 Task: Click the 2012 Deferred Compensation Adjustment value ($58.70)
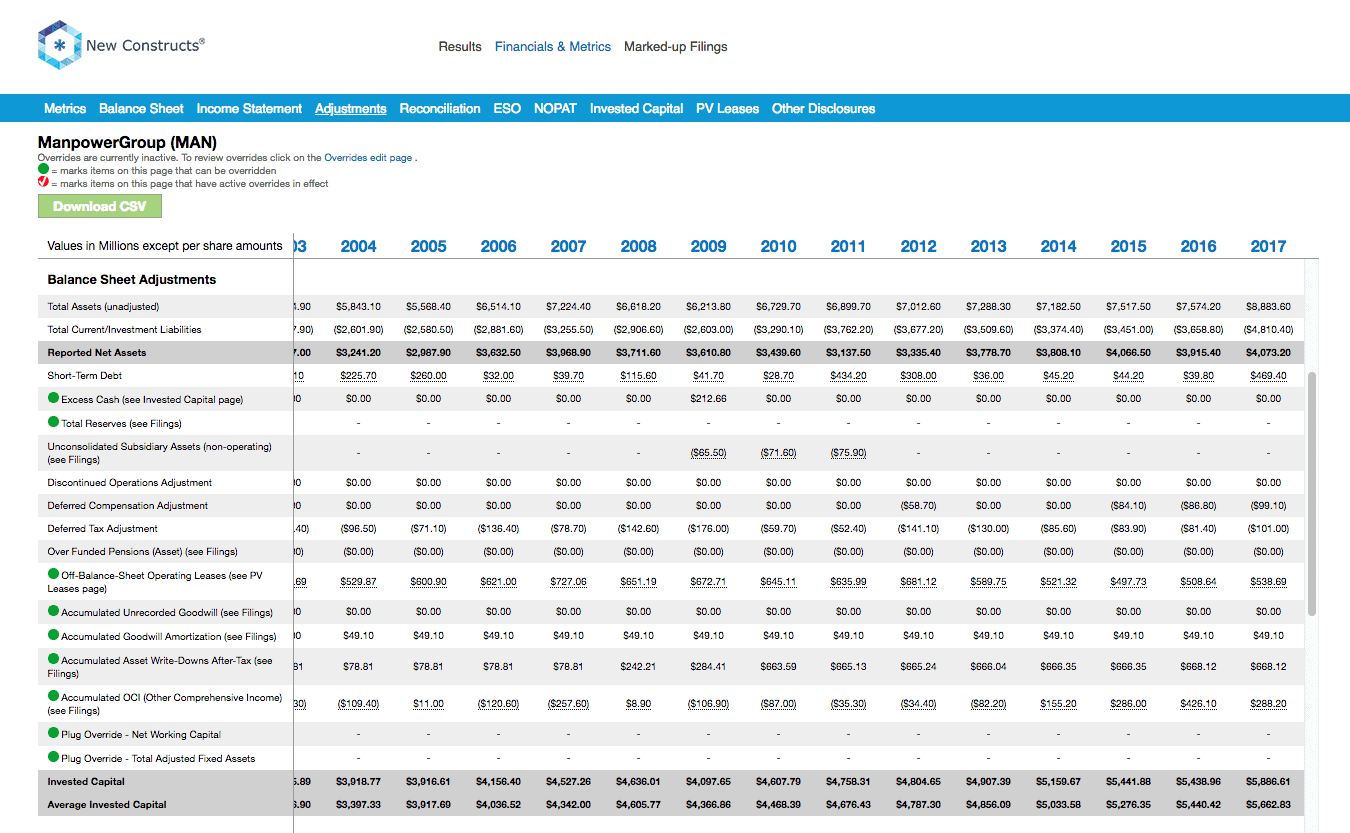[x=918, y=506]
